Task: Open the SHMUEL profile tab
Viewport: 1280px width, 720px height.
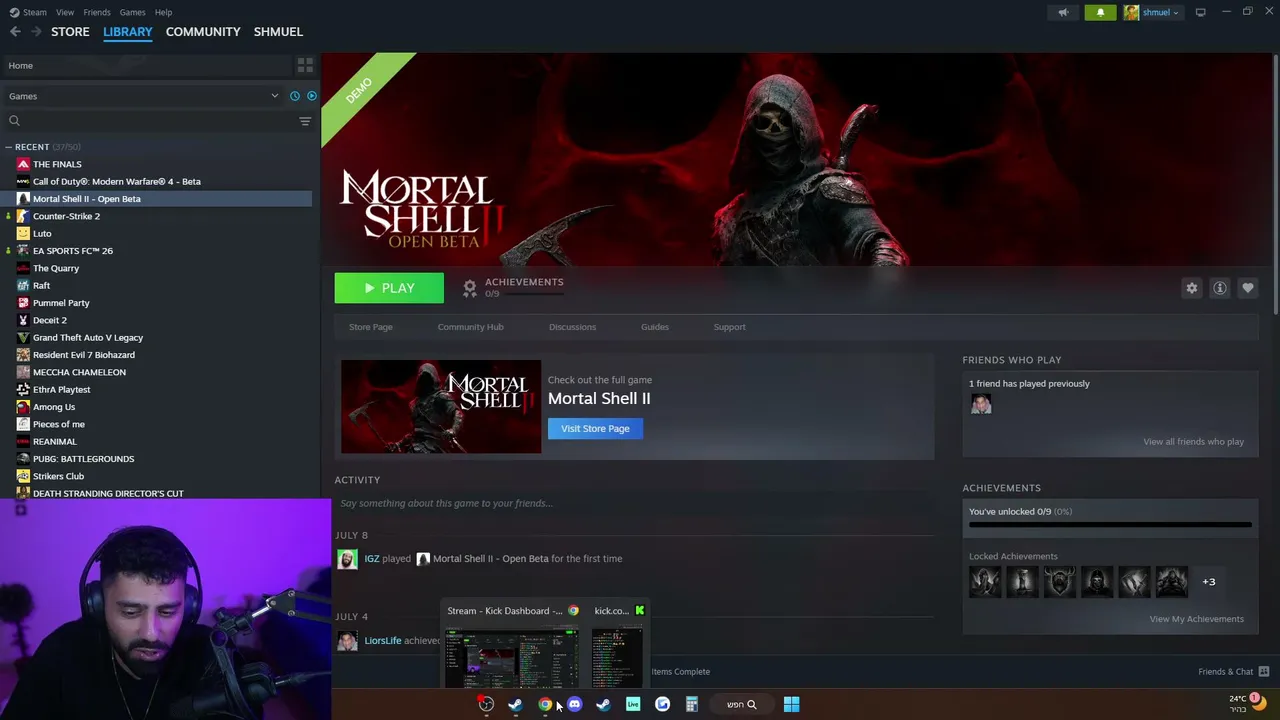Action: [278, 32]
